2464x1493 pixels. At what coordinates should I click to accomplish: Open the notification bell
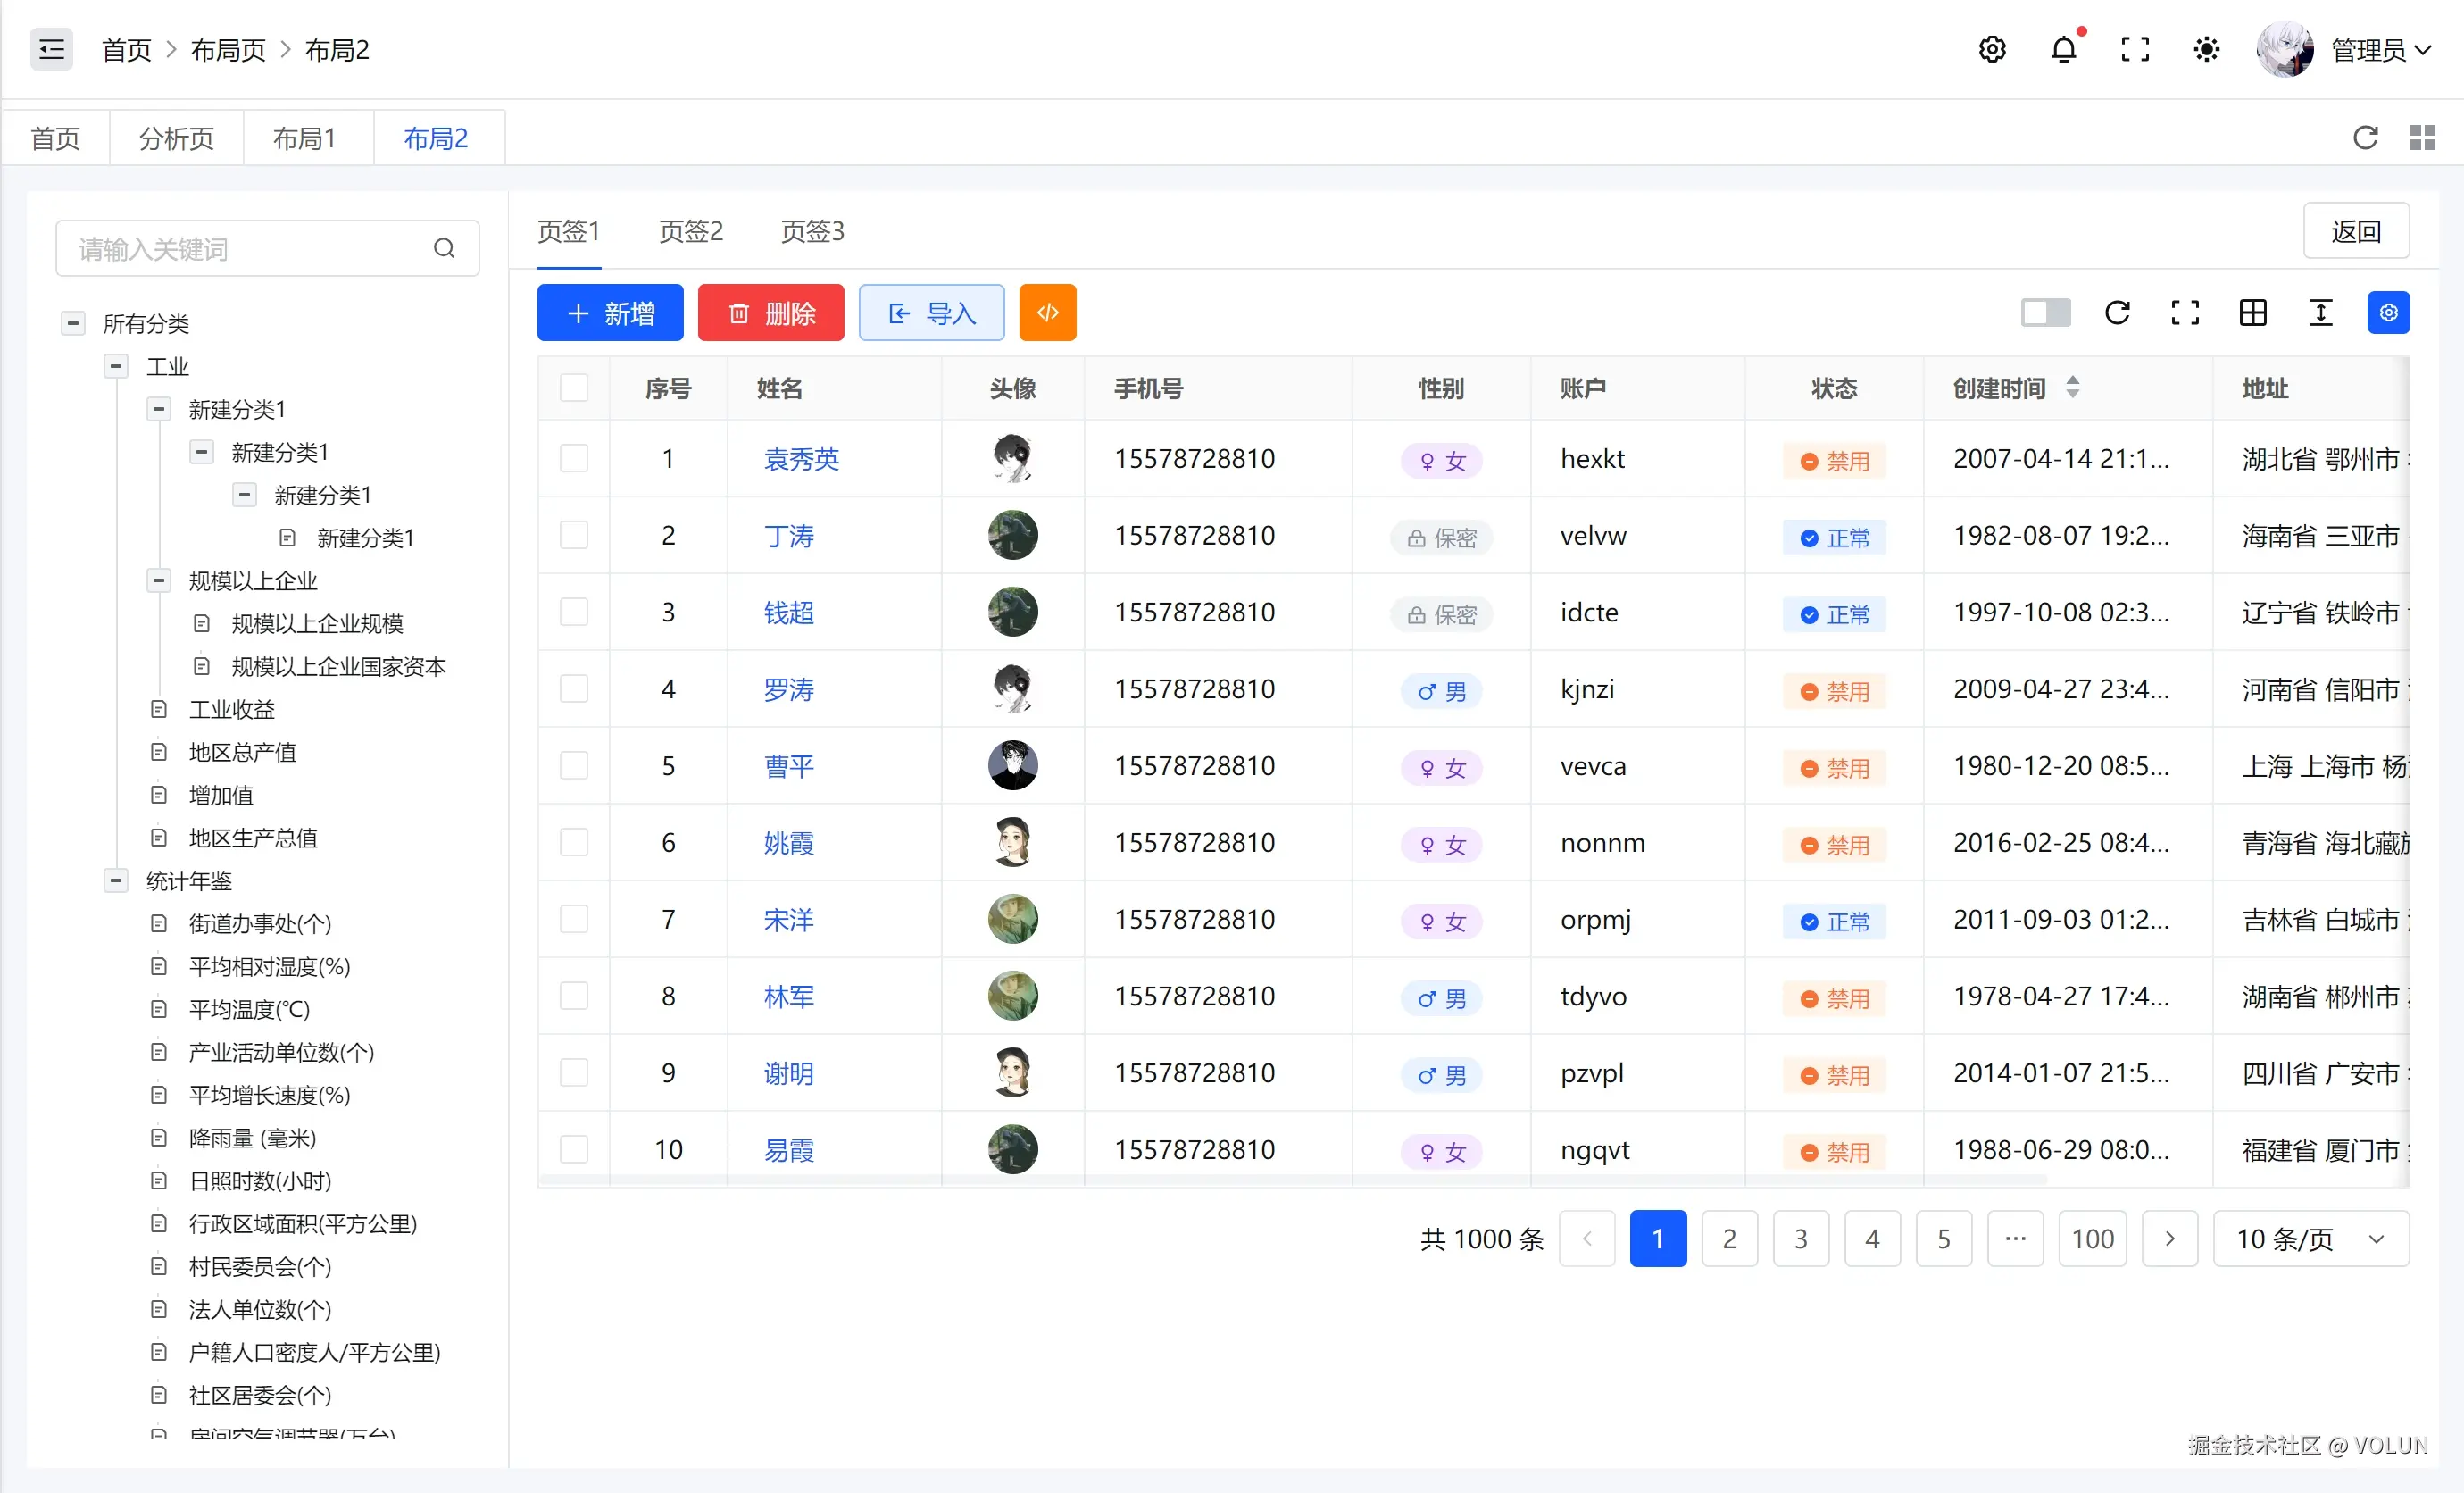point(2063,49)
